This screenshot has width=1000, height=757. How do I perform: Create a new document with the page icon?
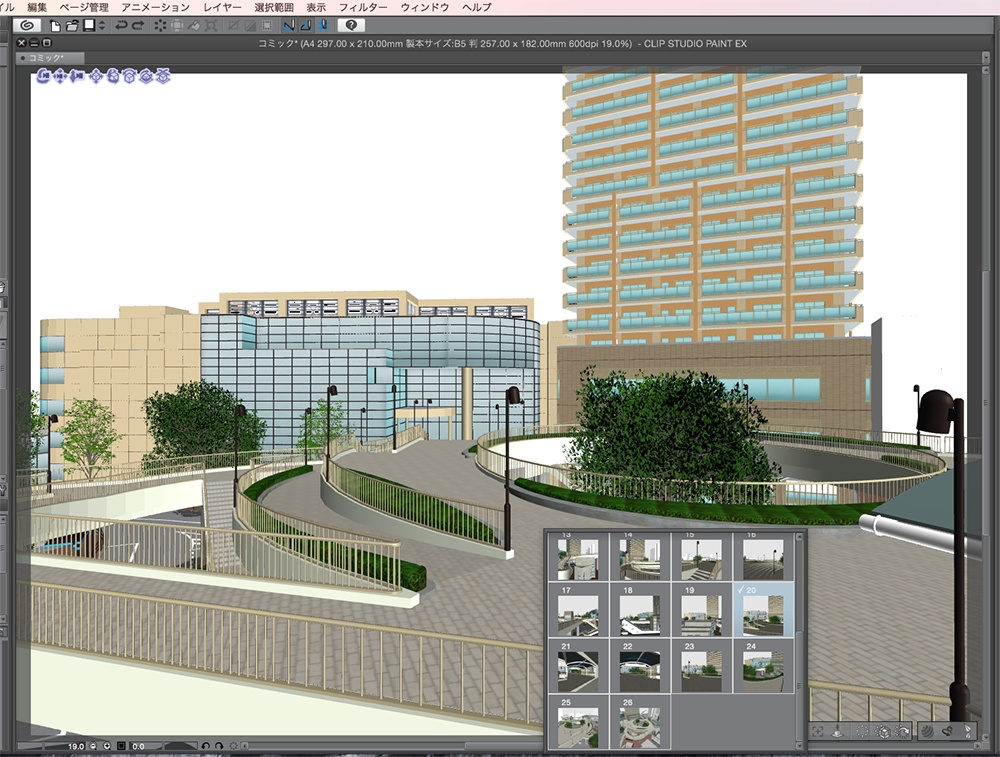55,26
